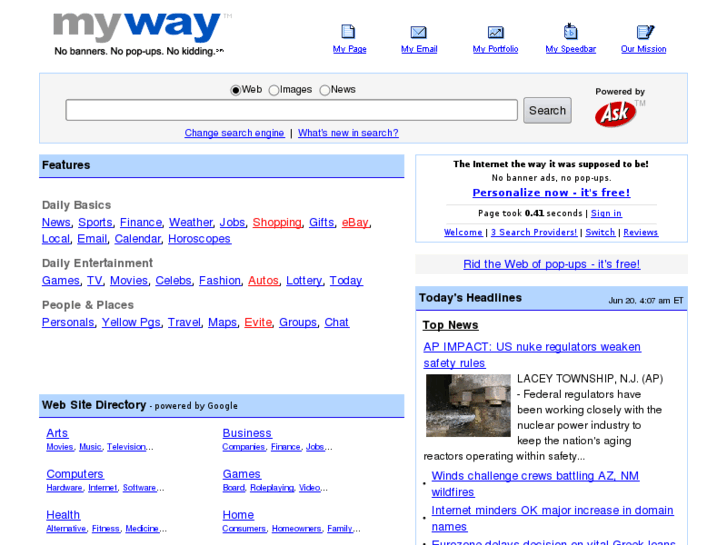Open the Business directory category

coord(247,433)
